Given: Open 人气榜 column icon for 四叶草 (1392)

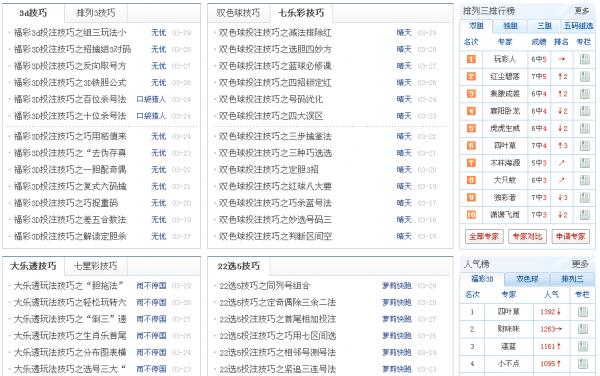Looking at the screenshot, I should click(x=583, y=312).
